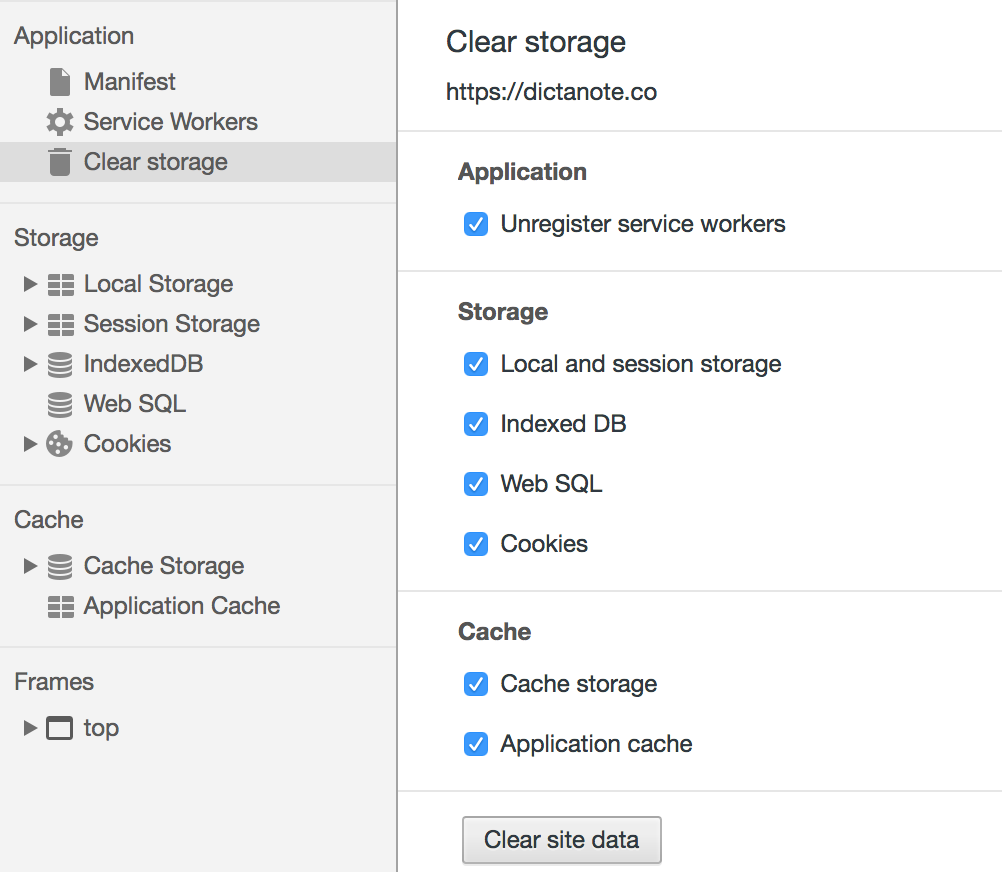Toggle the Indexed DB checkbox
Screen dimensions: 1002x872
[x=475, y=424]
